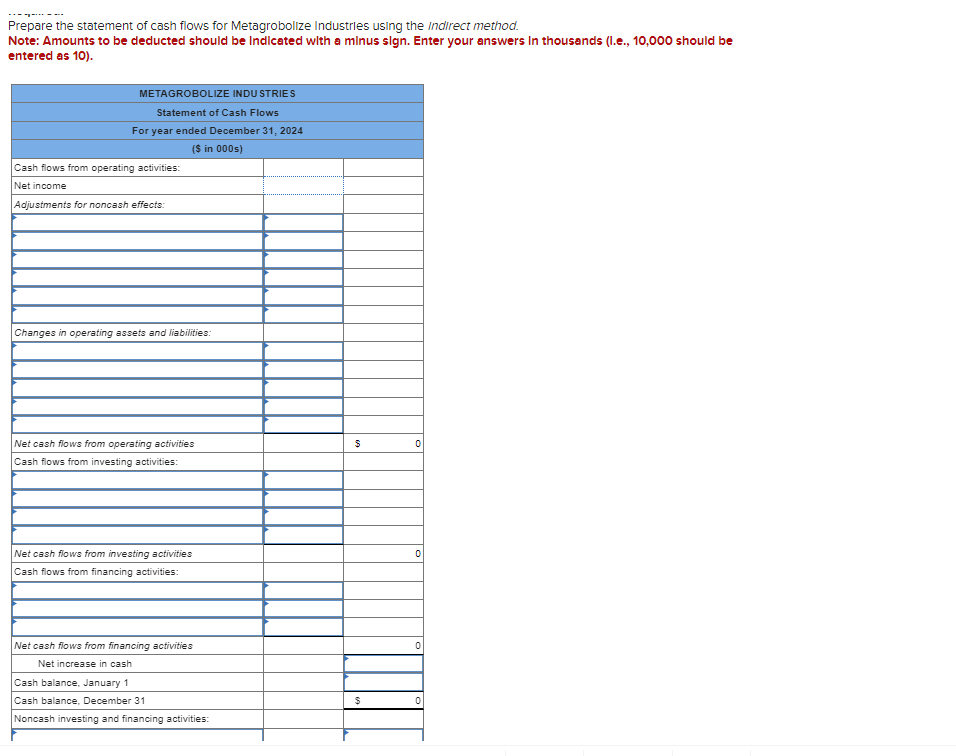956x756 pixels.
Task: Open the first financing activities item dropdown
Action: coord(135,589)
